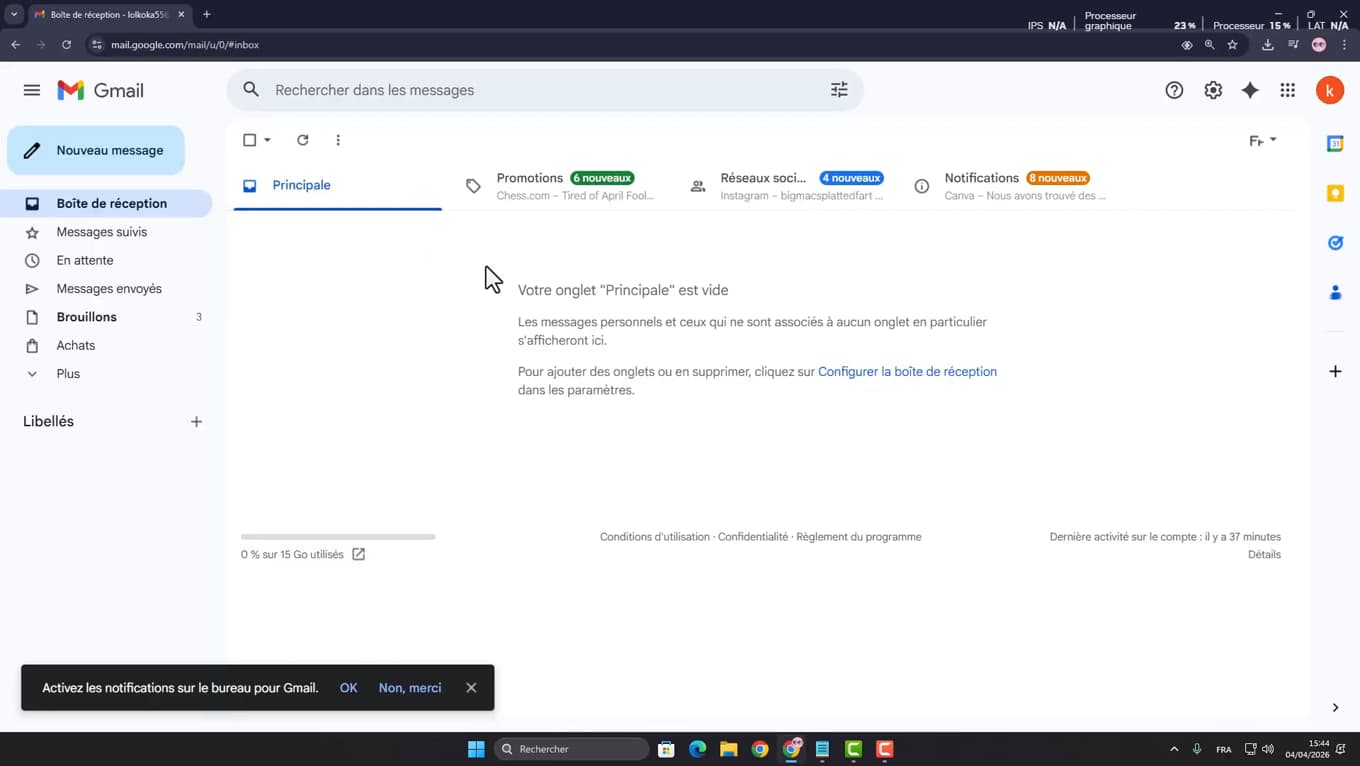Screen dimensions: 1360x766
Task: Open the select dropdown arrow beside the checkbox
Action: (267, 140)
